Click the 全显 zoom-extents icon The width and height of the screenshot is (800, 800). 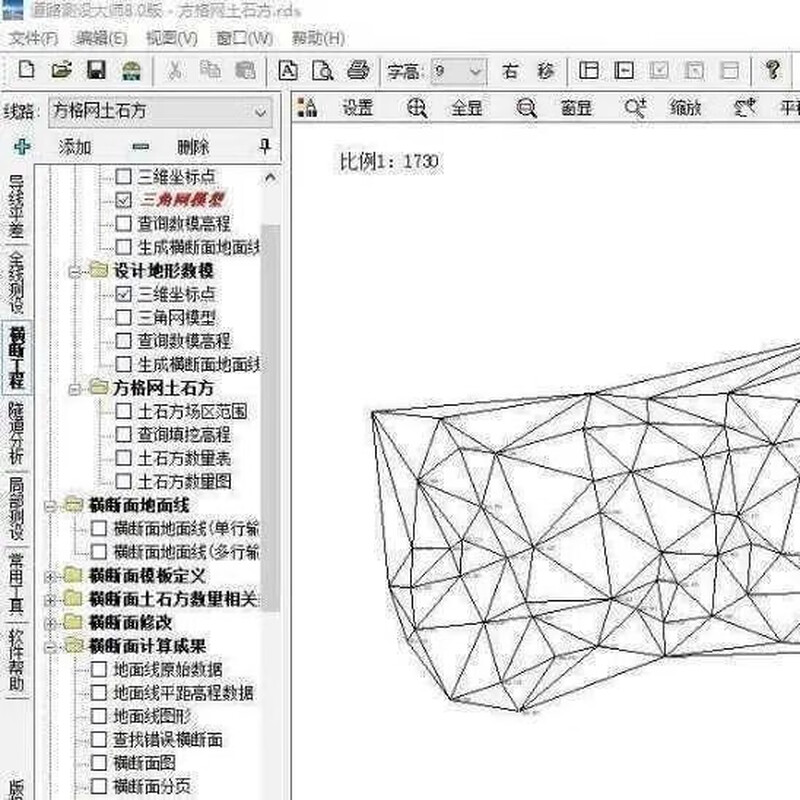point(418,109)
